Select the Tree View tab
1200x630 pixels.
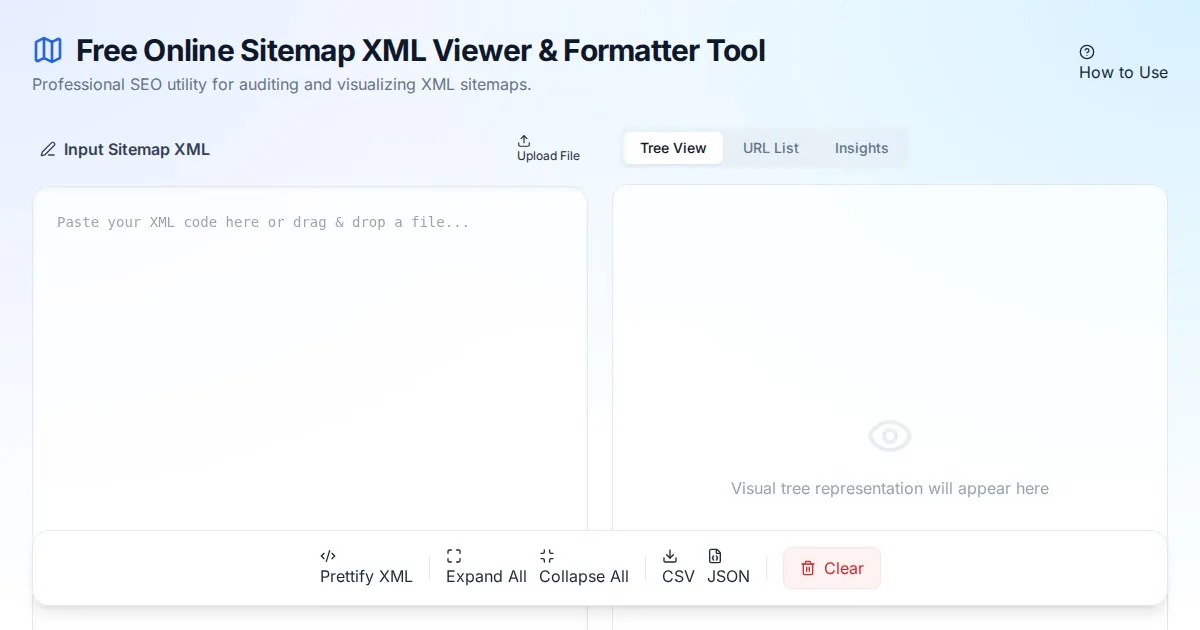[x=673, y=148]
